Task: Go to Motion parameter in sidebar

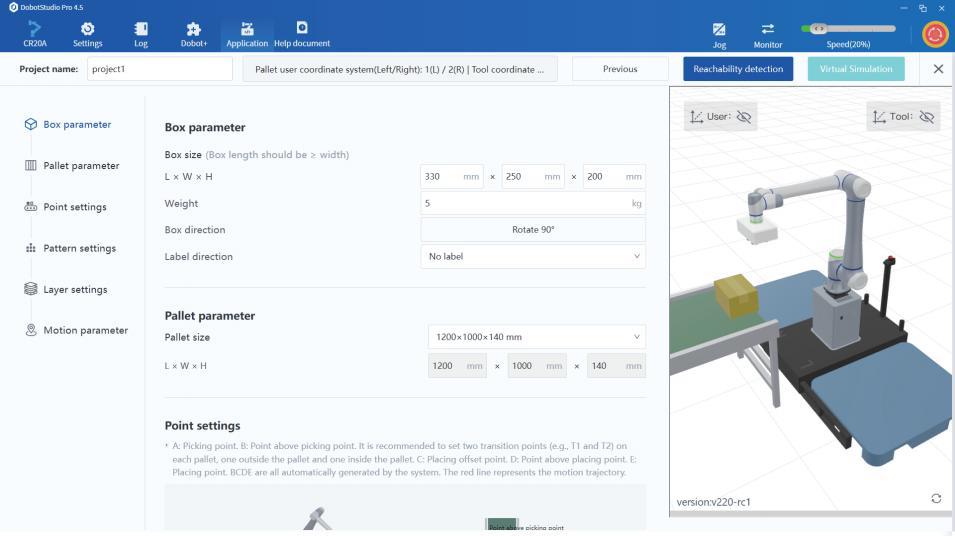Action: [85, 330]
